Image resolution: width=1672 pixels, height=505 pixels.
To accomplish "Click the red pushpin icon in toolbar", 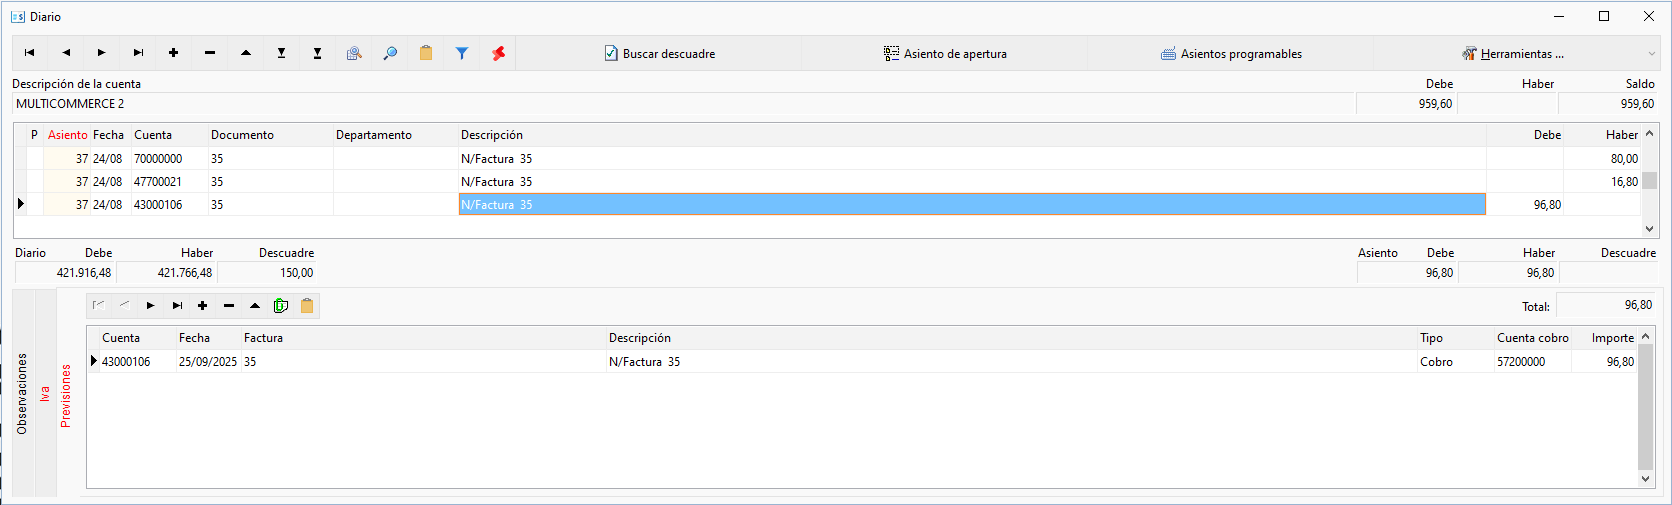I will 498,53.
